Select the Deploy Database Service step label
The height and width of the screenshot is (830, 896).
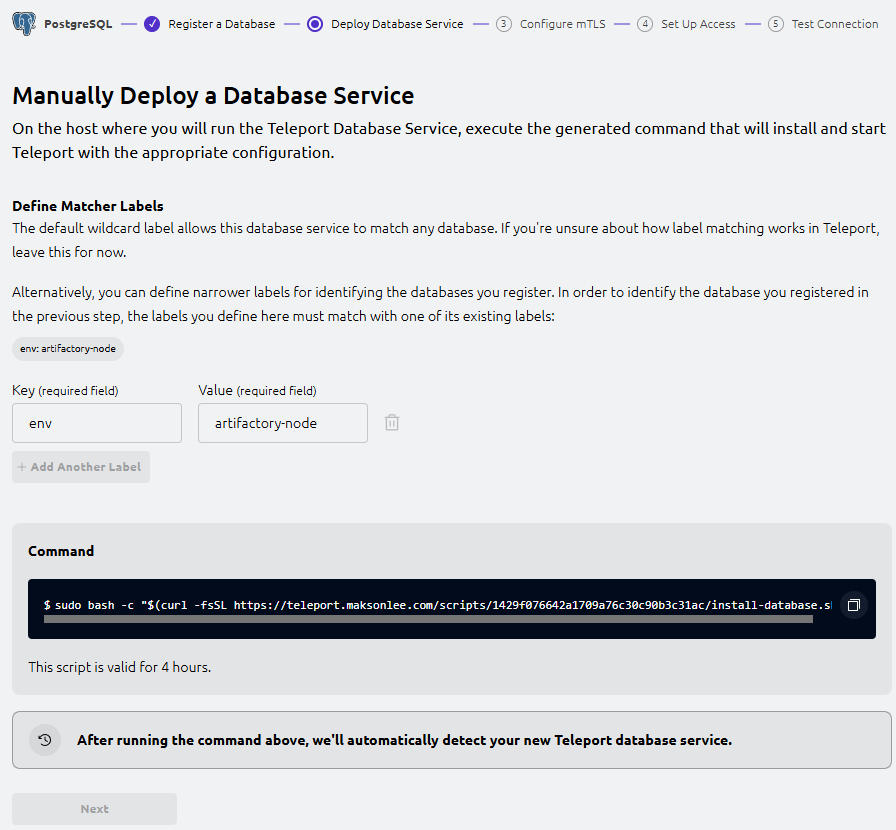point(397,24)
